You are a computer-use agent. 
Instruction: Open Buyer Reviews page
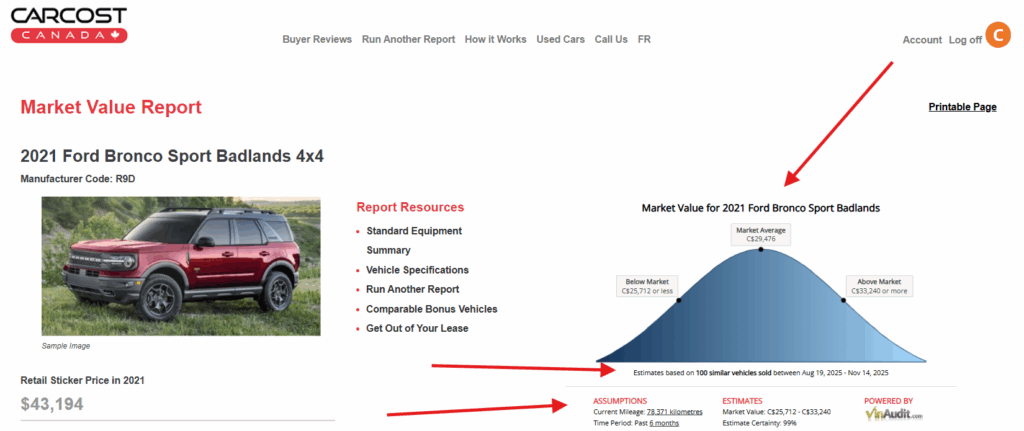click(317, 39)
